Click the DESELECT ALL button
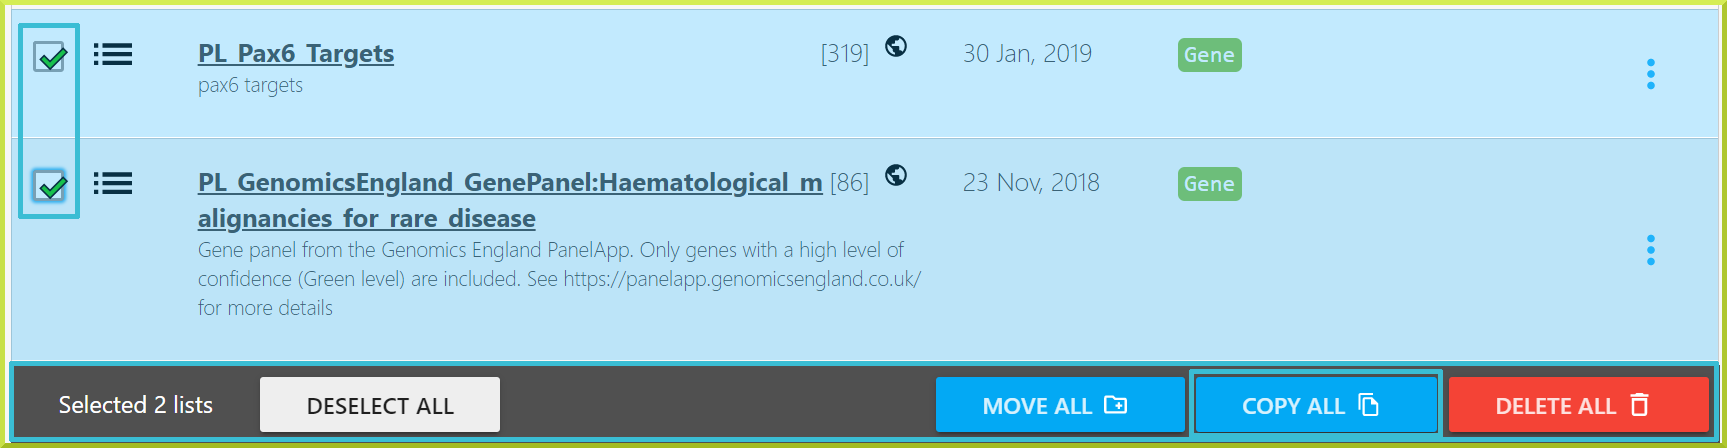Image resolution: width=1727 pixels, height=448 pixels. 380,405
